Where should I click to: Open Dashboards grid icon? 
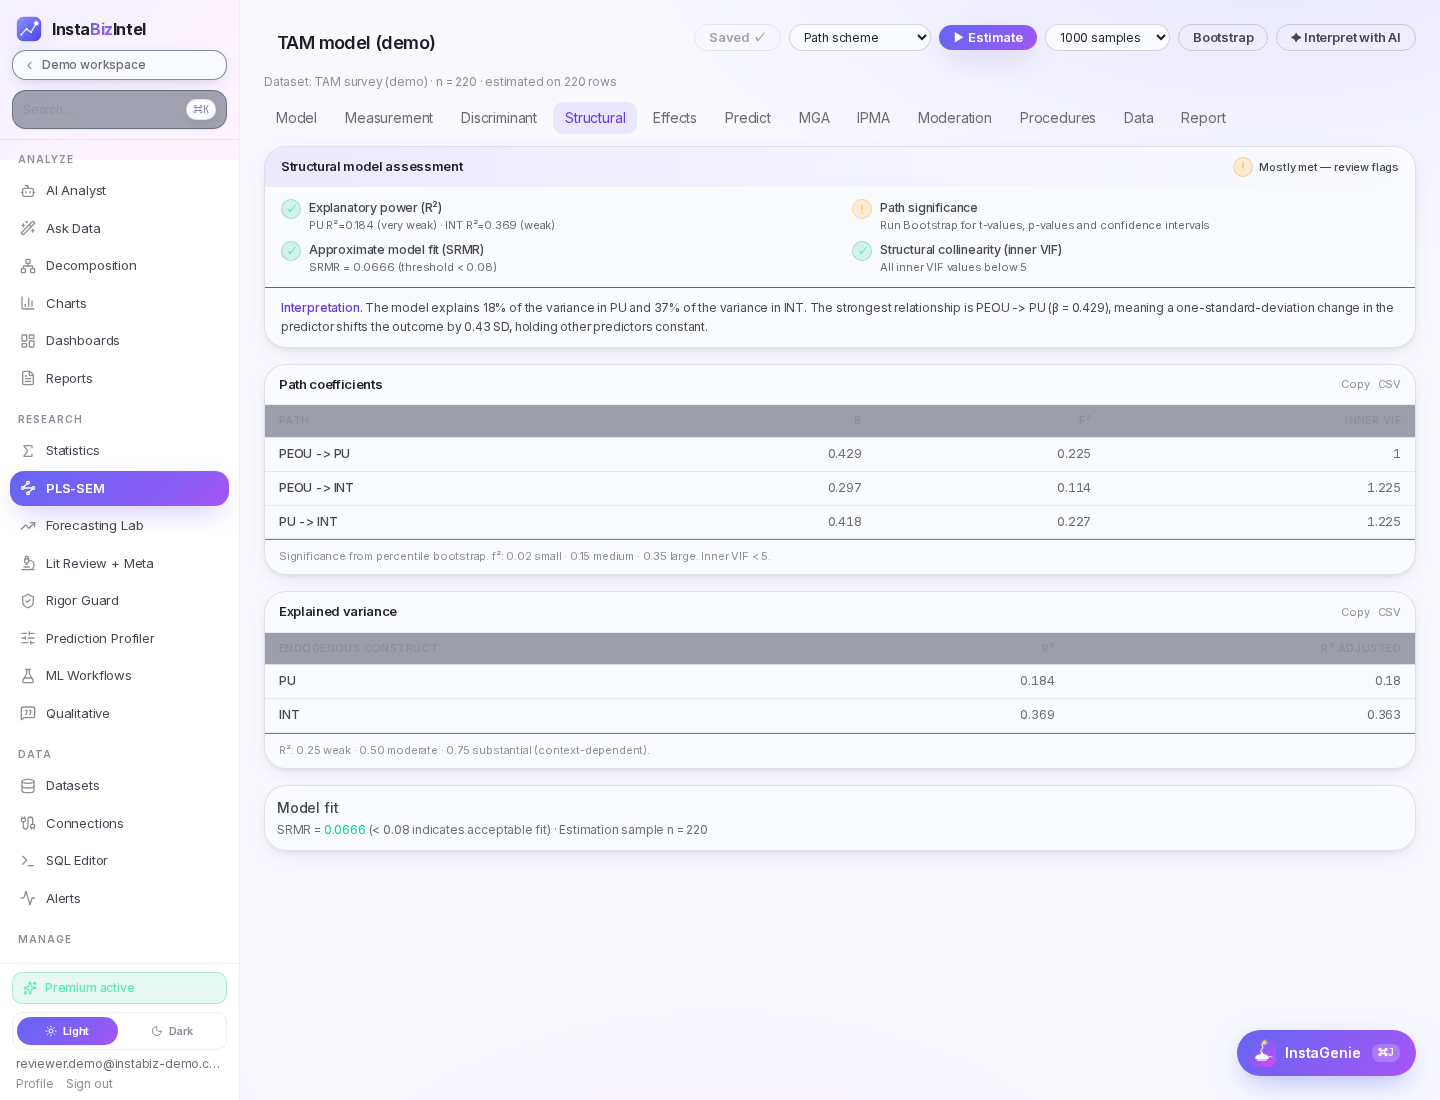[28, 341]
